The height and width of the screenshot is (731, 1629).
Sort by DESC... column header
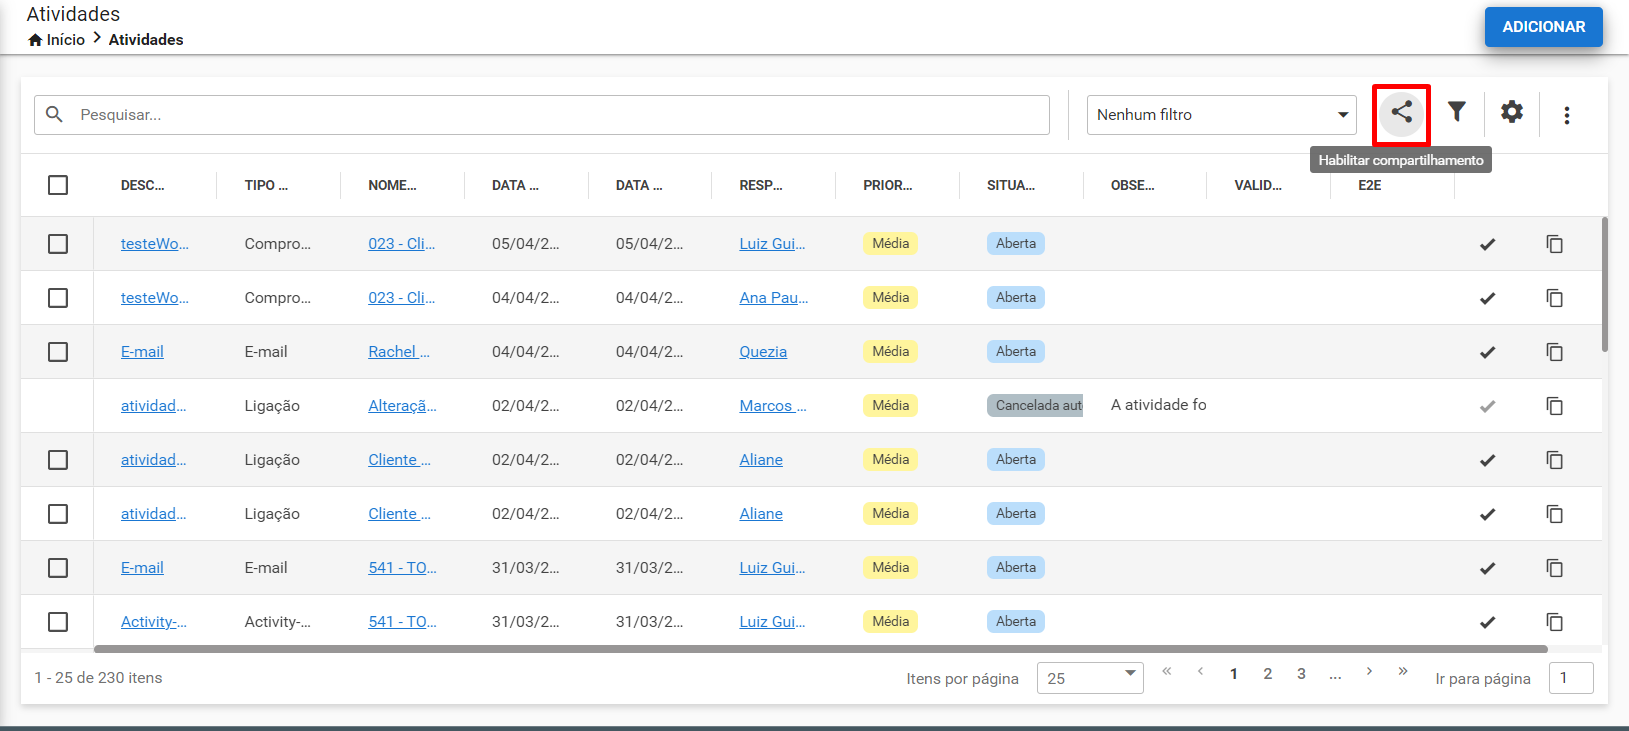click(x=142, y=185)
